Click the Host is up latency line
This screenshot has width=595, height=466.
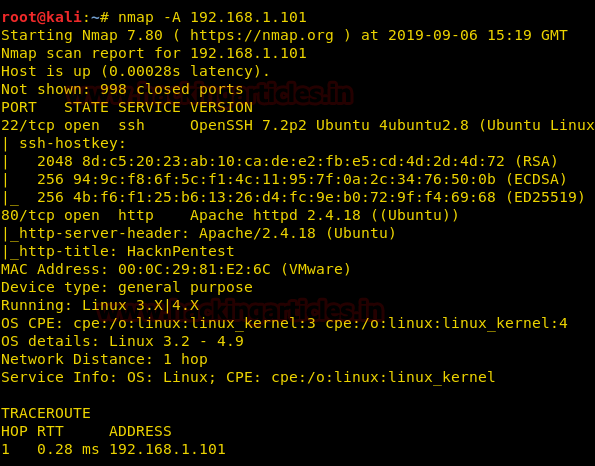[135, 71]
